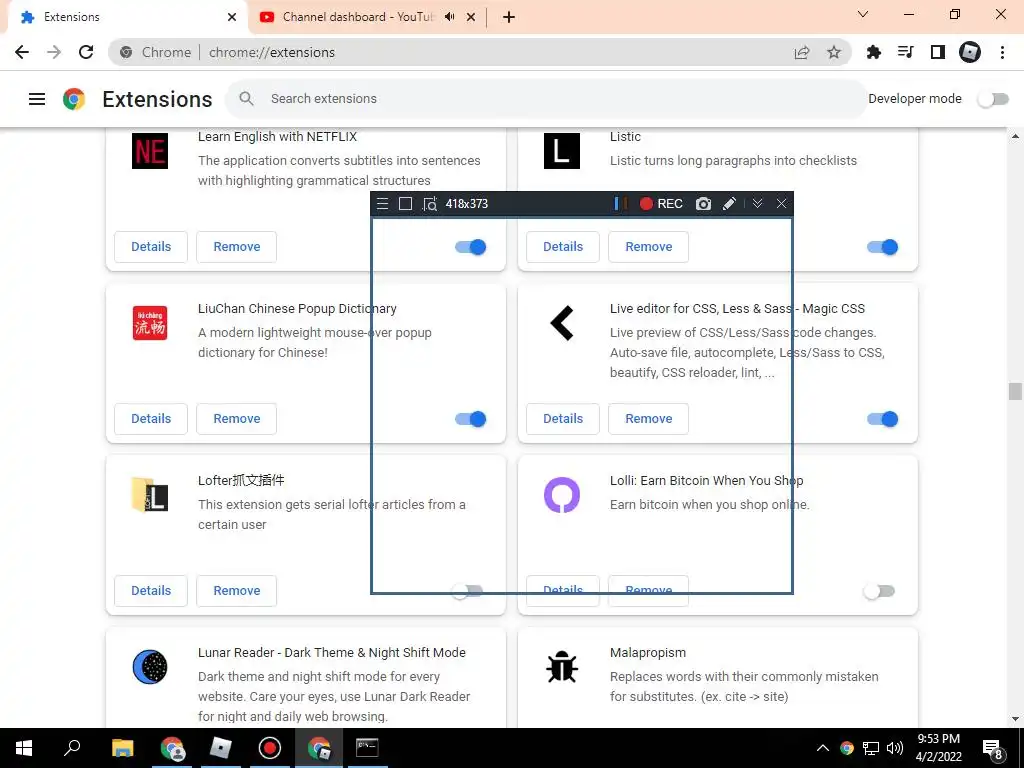Viewport: 1024px width, 768px height.
Task: Remove the Lofter extension
Action: point(236,590)
